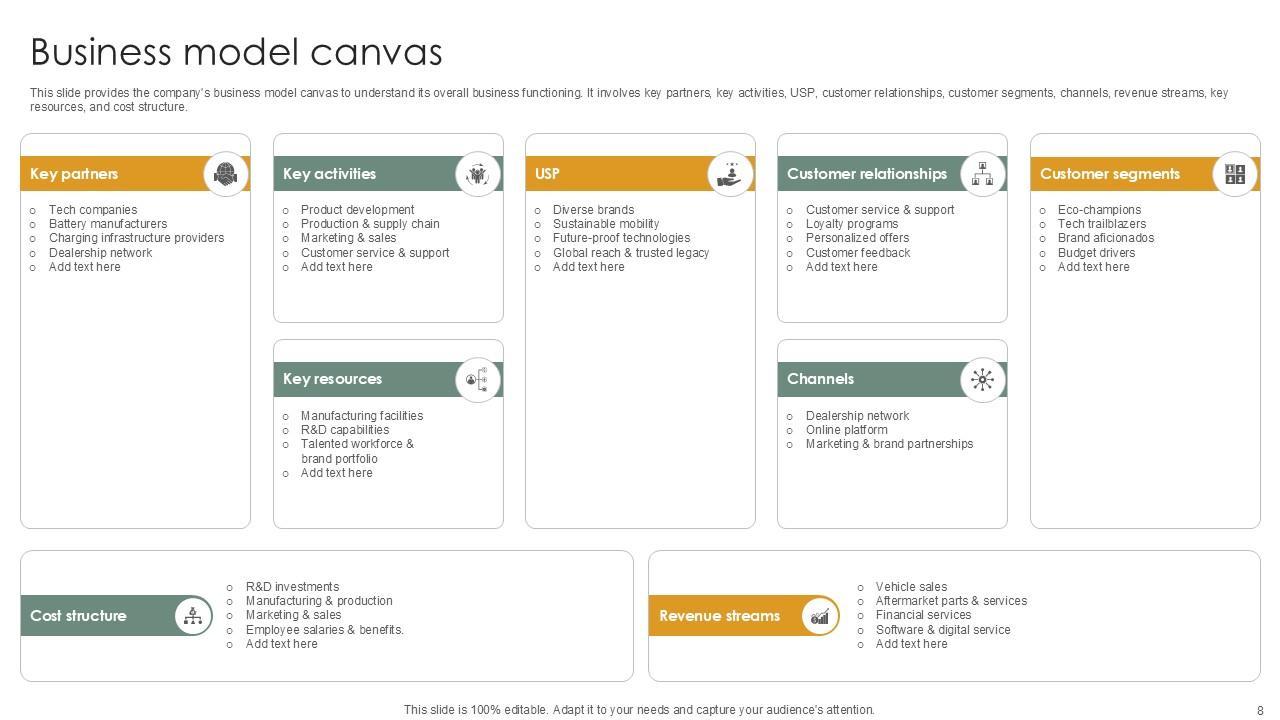
Task: Select 'R&D capabilities' bullet text
Action: click(345, 430)
